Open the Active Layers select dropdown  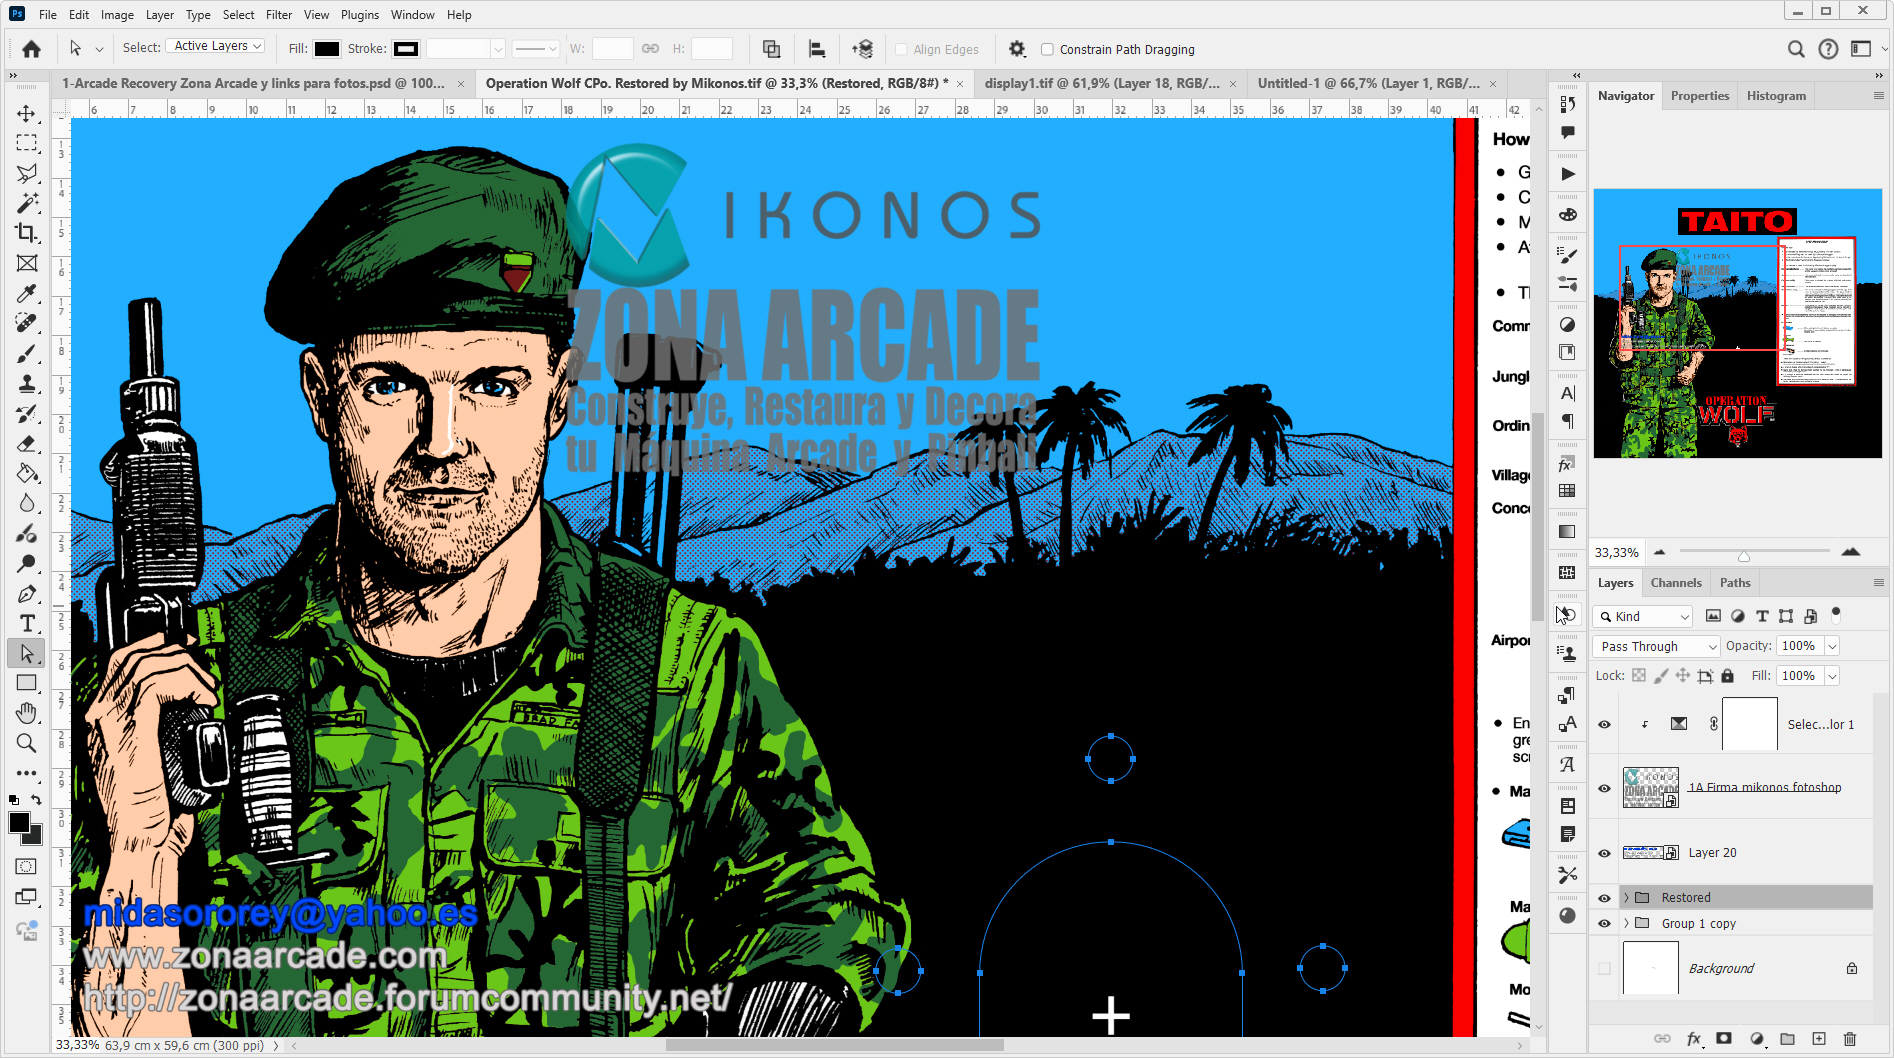(x=216, y=47)
